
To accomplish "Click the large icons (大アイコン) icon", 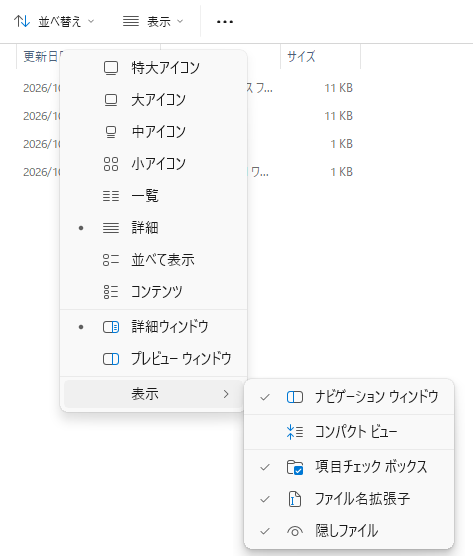I will click(111, 100).
